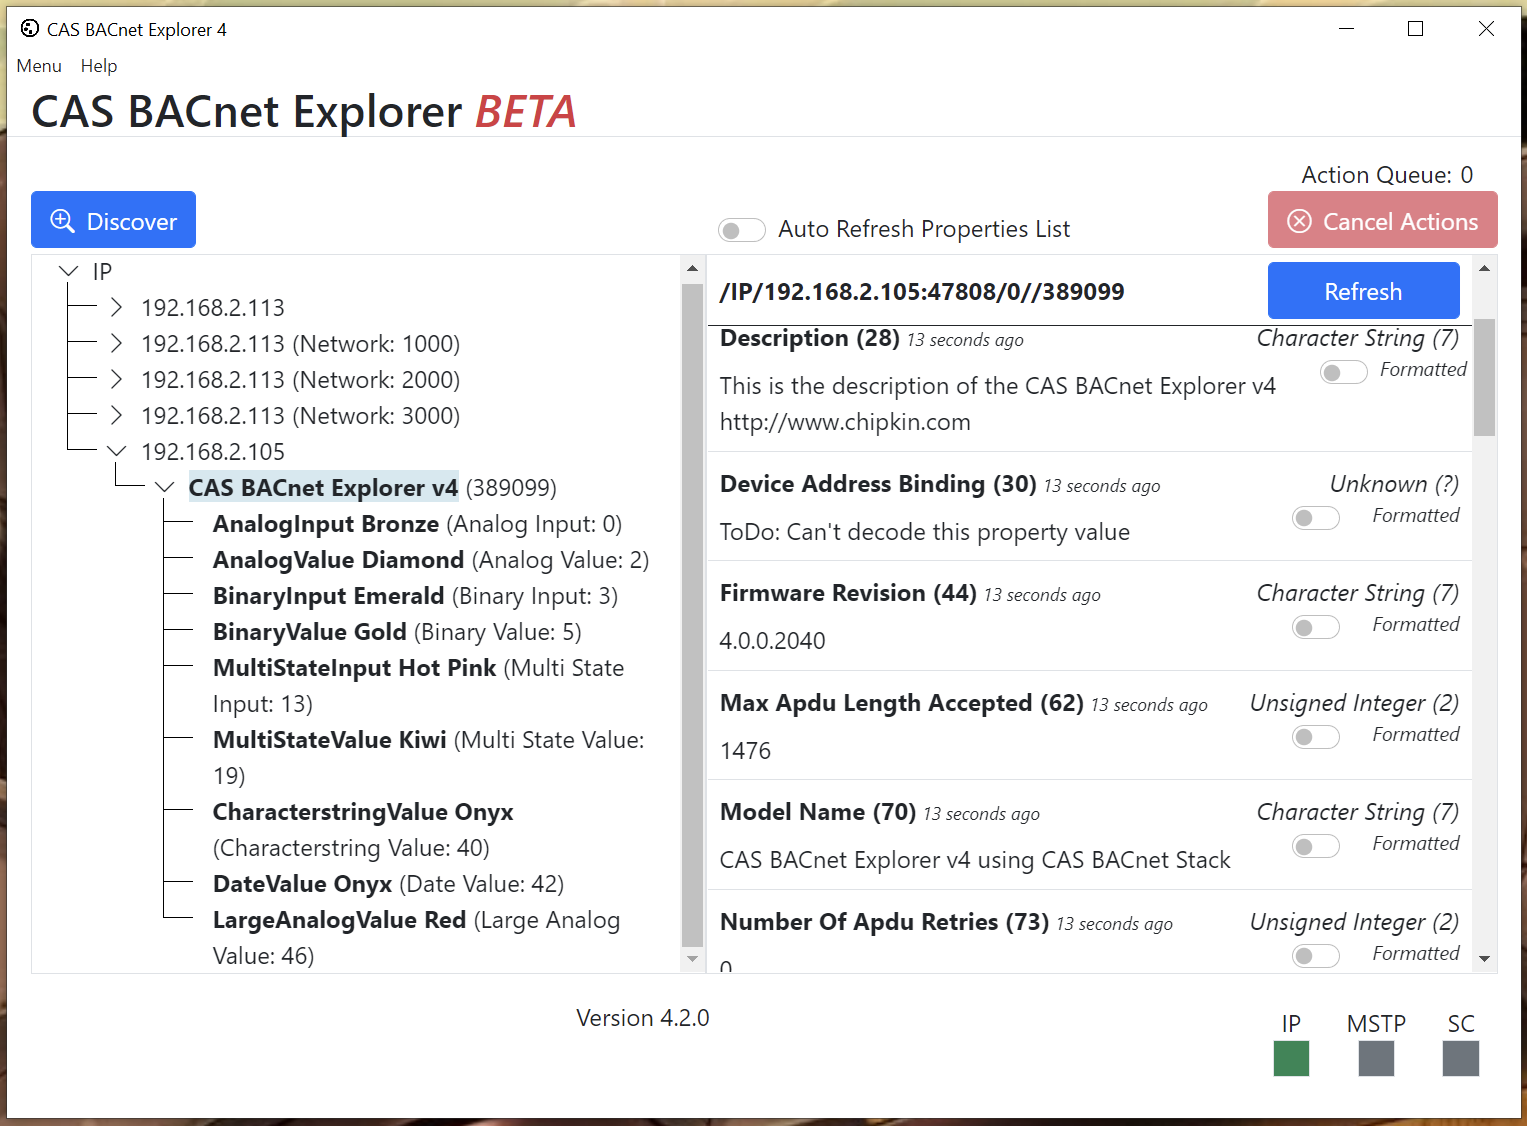Select CharacterstringValue Onyx object
1527x1126 pixels.
coord(363,830)
